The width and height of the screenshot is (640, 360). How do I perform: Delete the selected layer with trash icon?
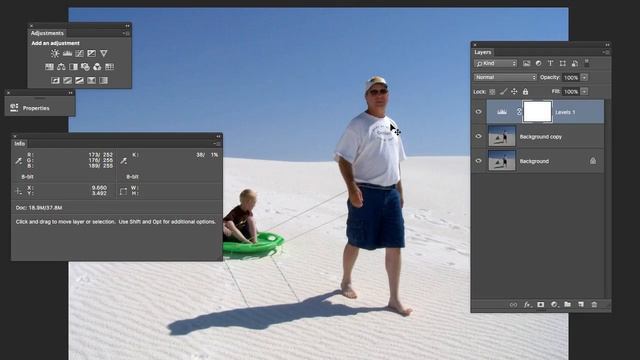594,304
